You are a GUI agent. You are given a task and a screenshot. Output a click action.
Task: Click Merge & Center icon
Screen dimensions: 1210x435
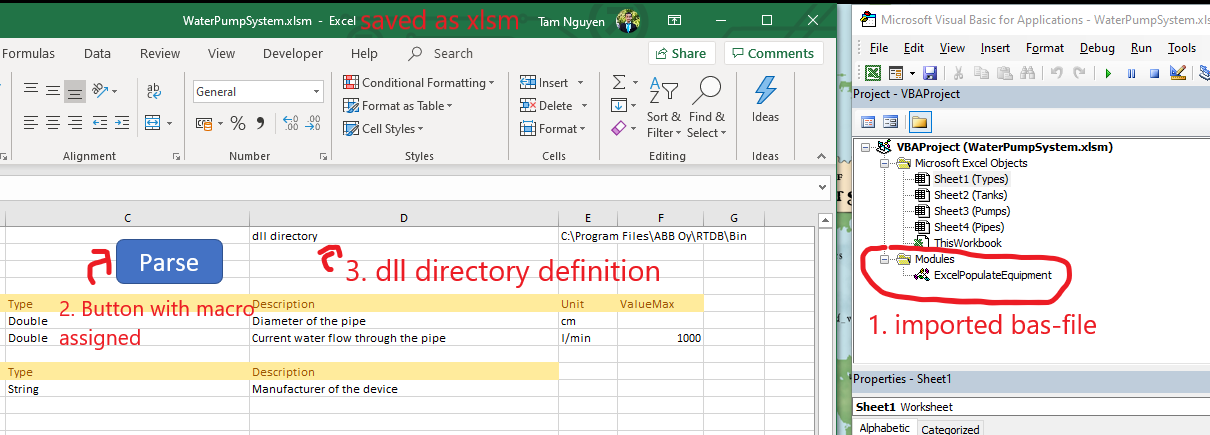152,123
